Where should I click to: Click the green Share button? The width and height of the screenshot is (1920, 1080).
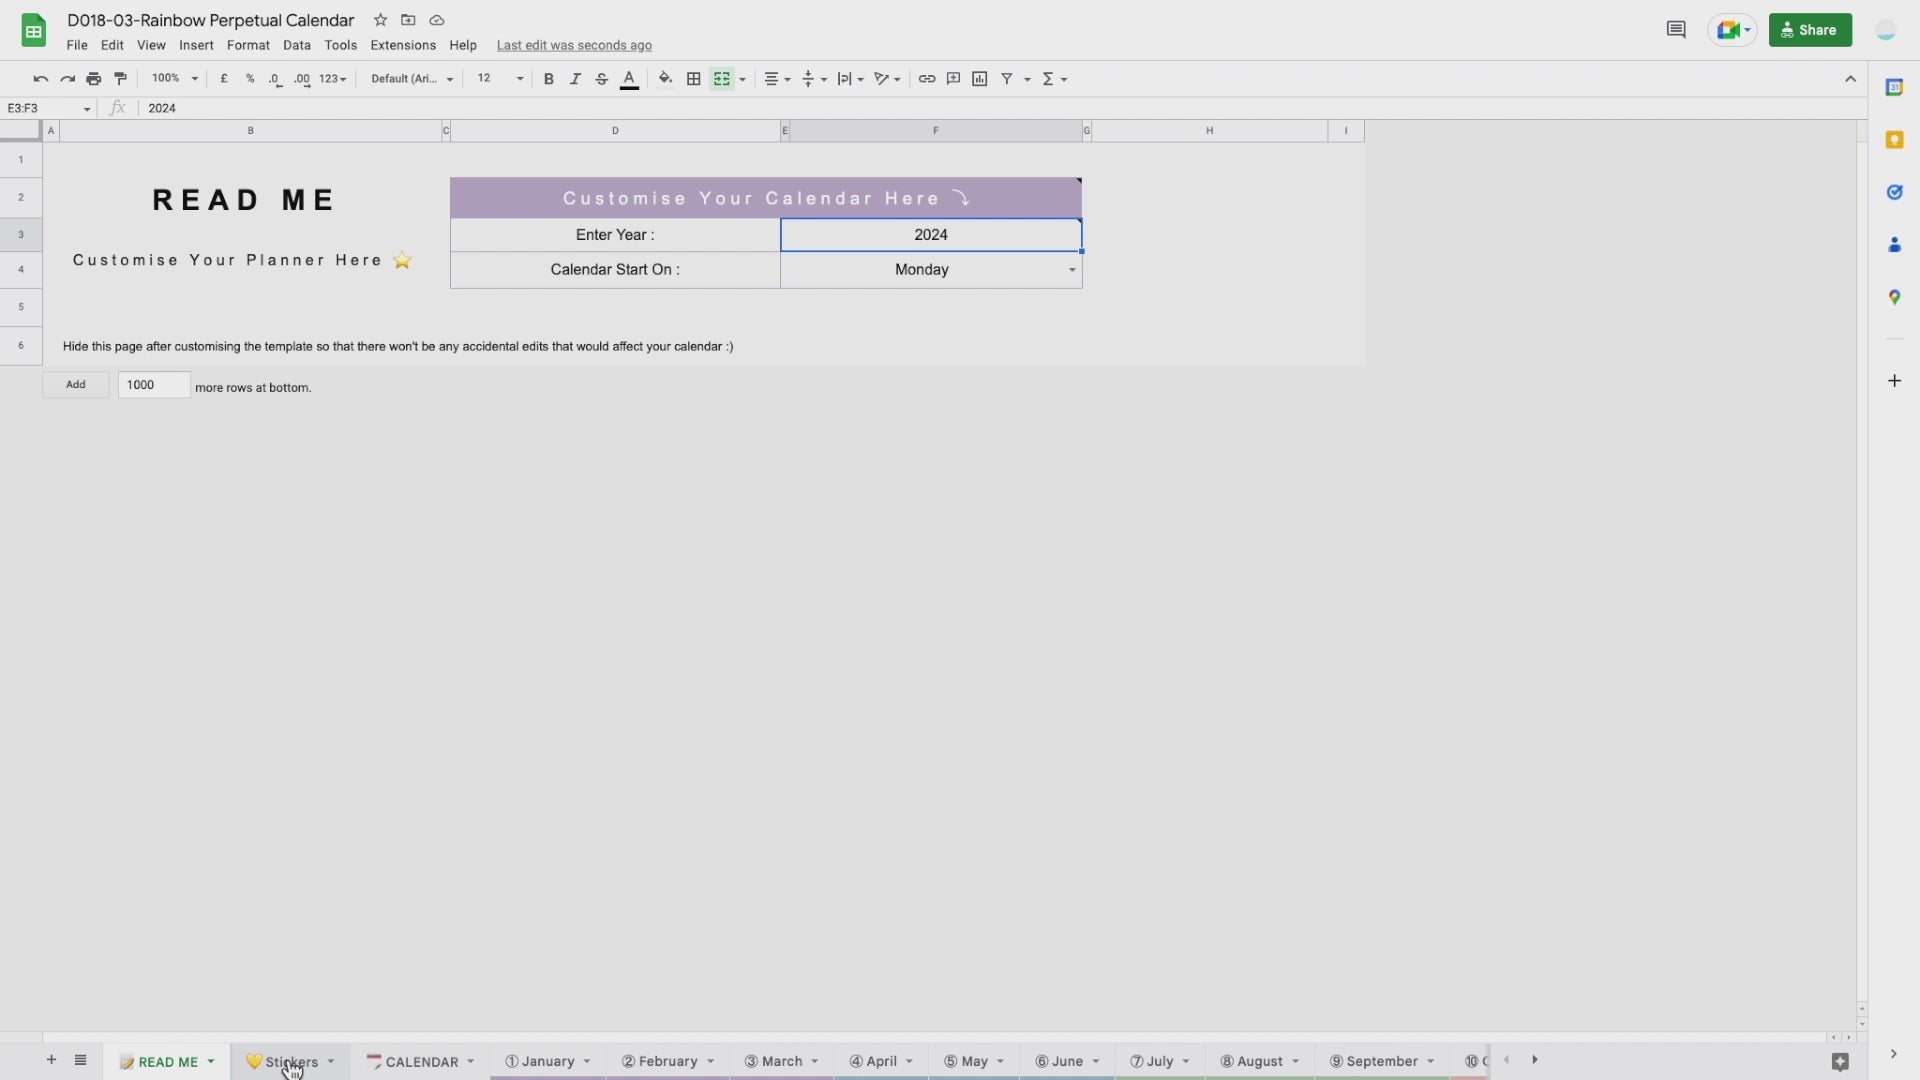1810,30
